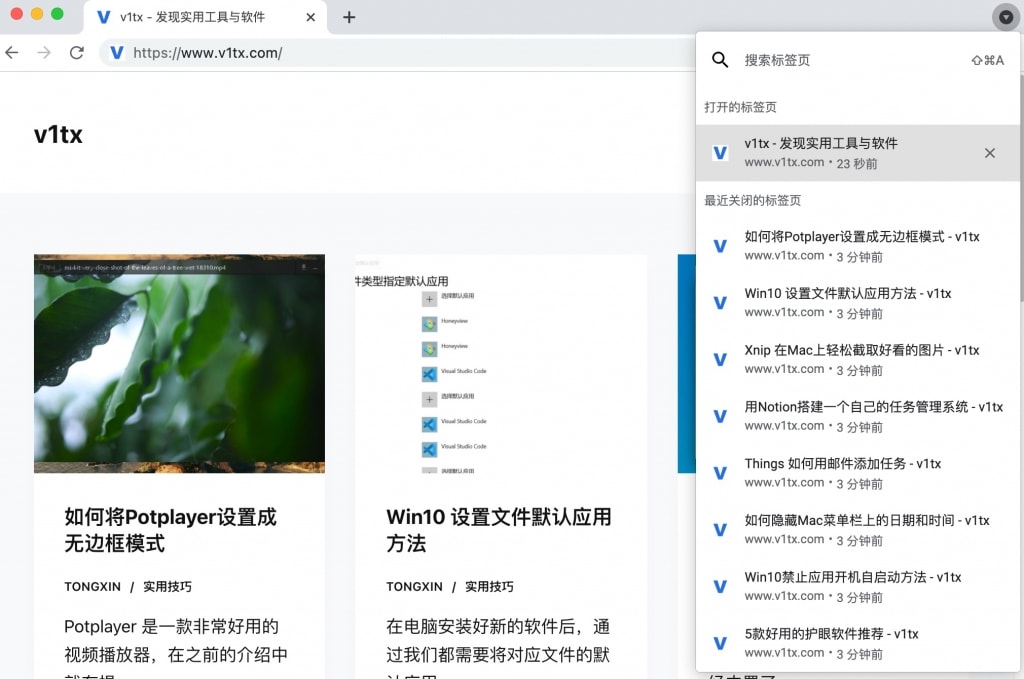Open a new tab with plus button

click(x=349, y=17)
